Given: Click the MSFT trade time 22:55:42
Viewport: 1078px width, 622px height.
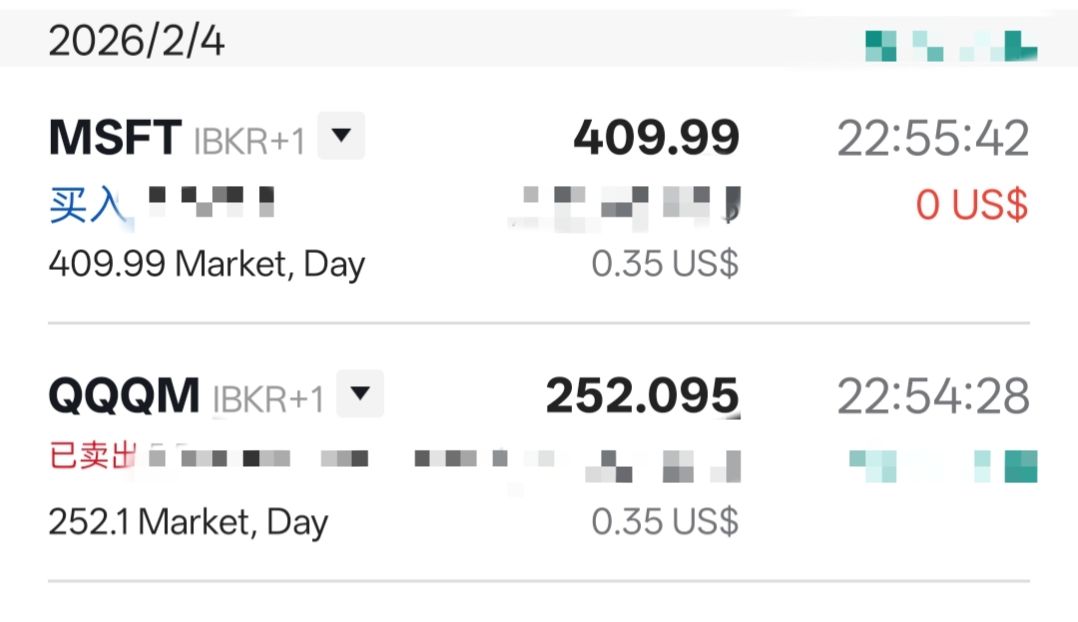Looking at the screenshot, I should [932, 138].
